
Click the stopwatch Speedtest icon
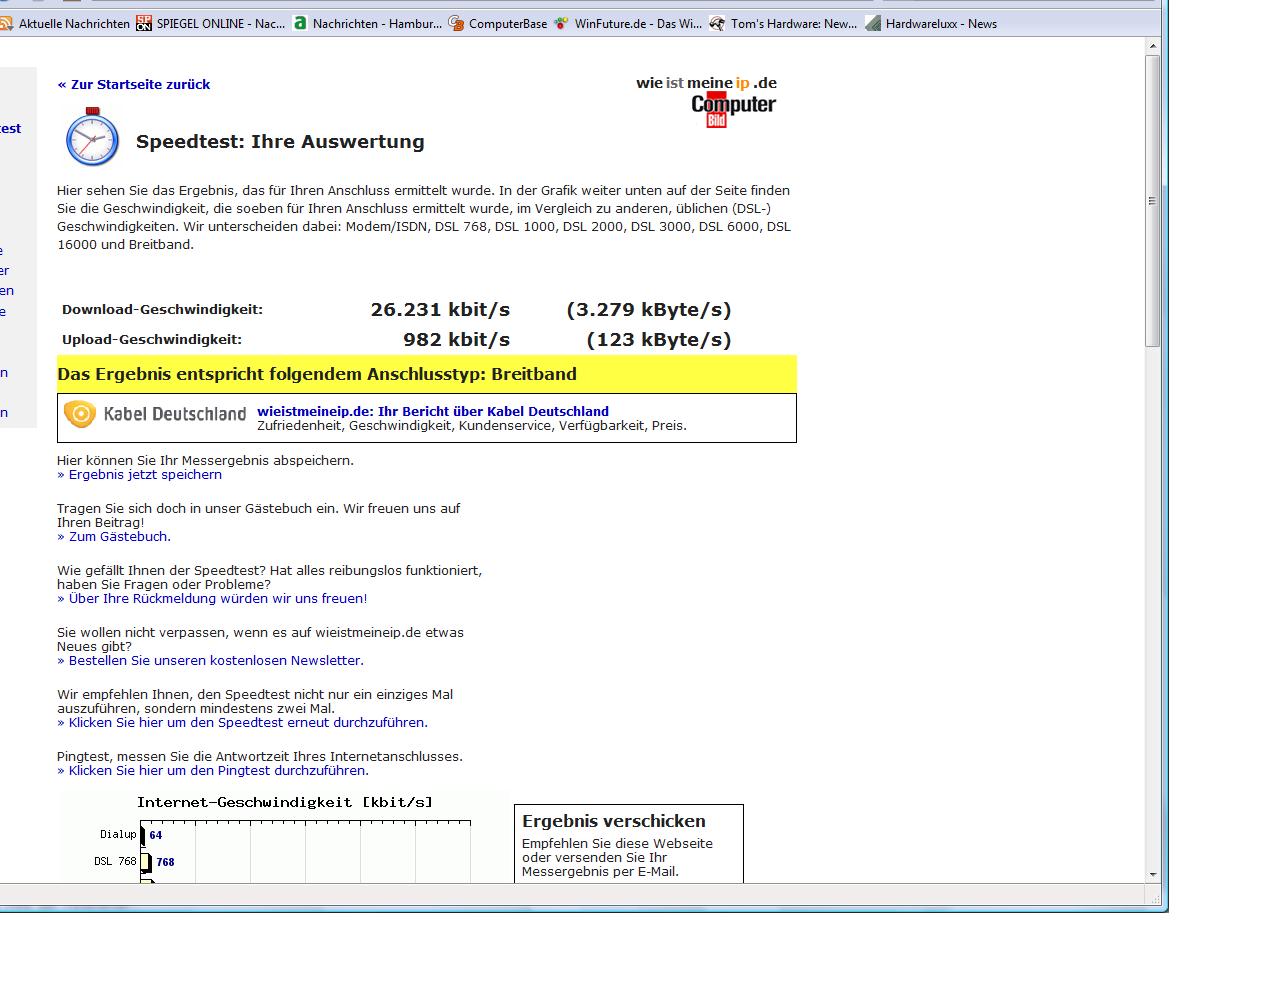(x=92, y=137)
